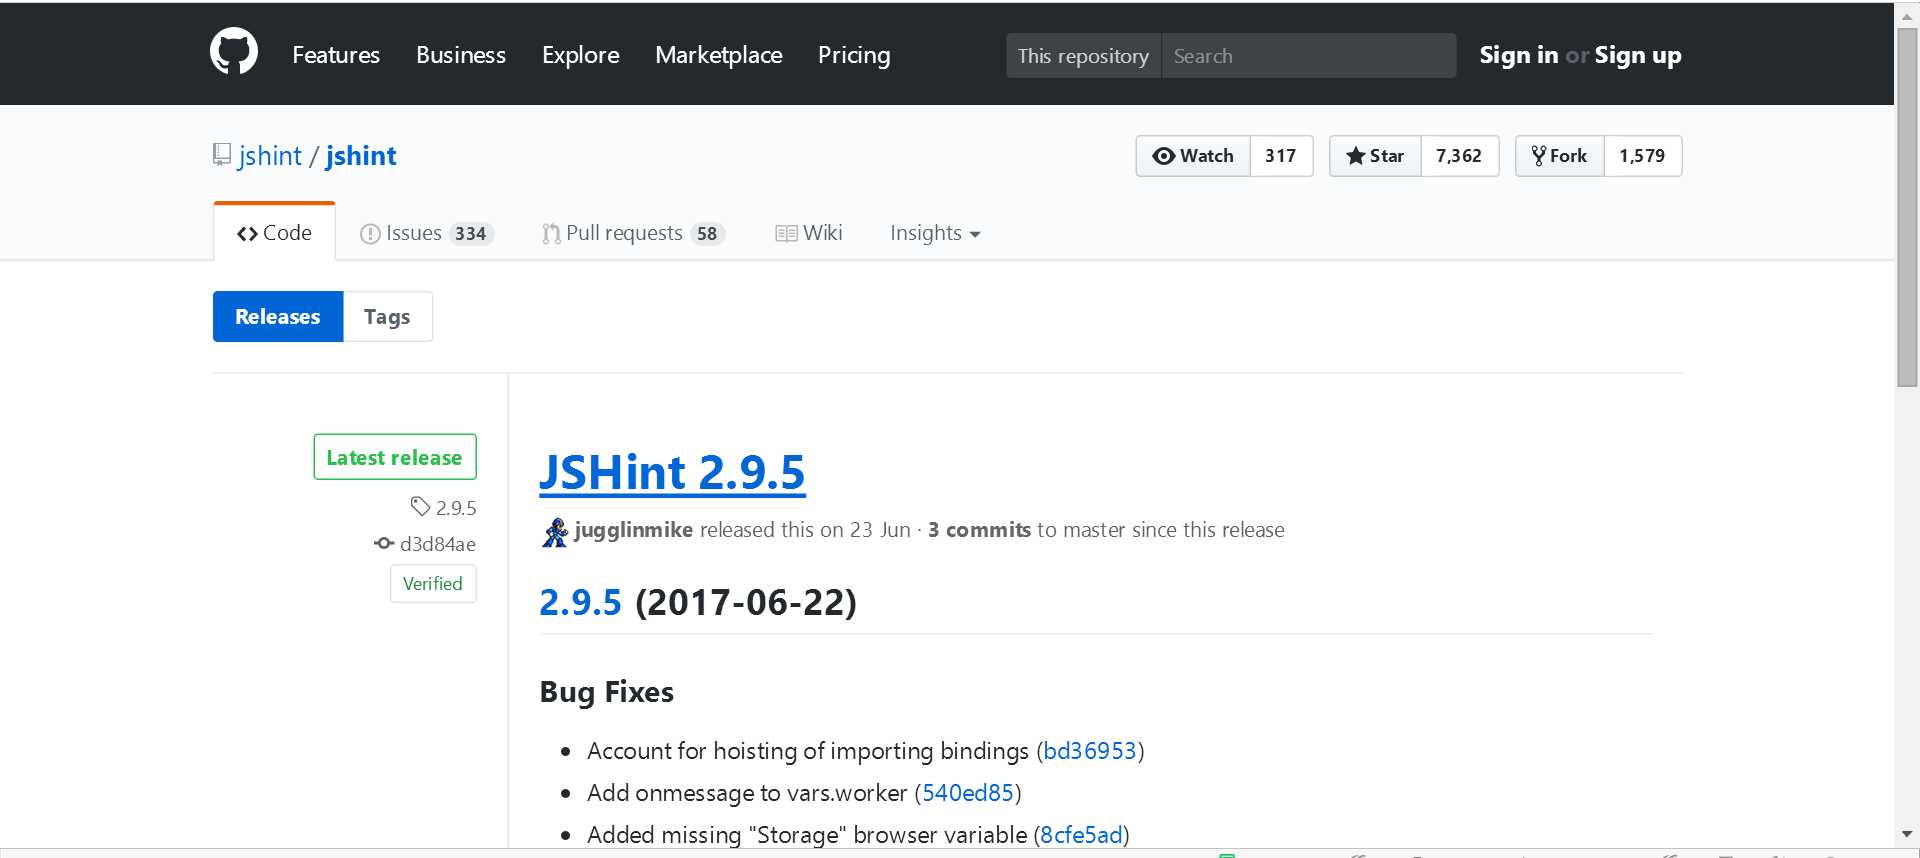Image resolution: width=1920 pixels, height=858 pixels.
Task: Visit the Marketplace link
Action: click(718, 55)
